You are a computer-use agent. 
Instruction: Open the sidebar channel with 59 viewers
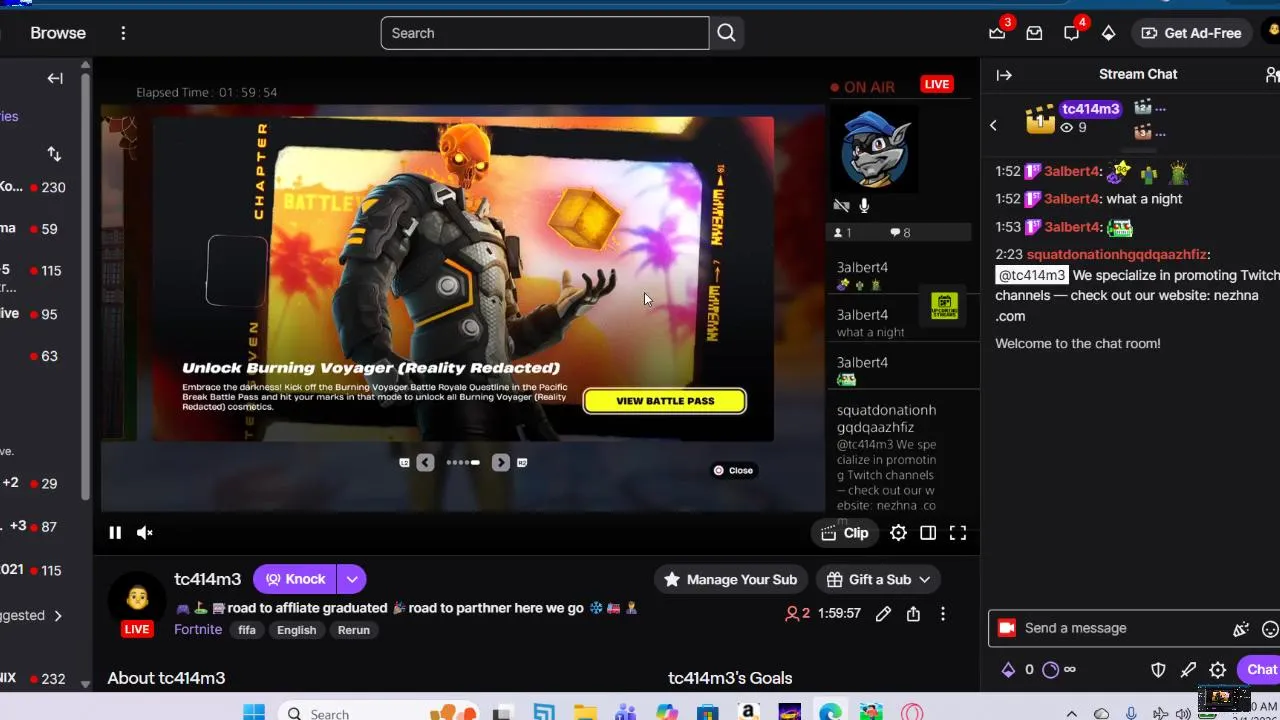[x=40, y=229]
